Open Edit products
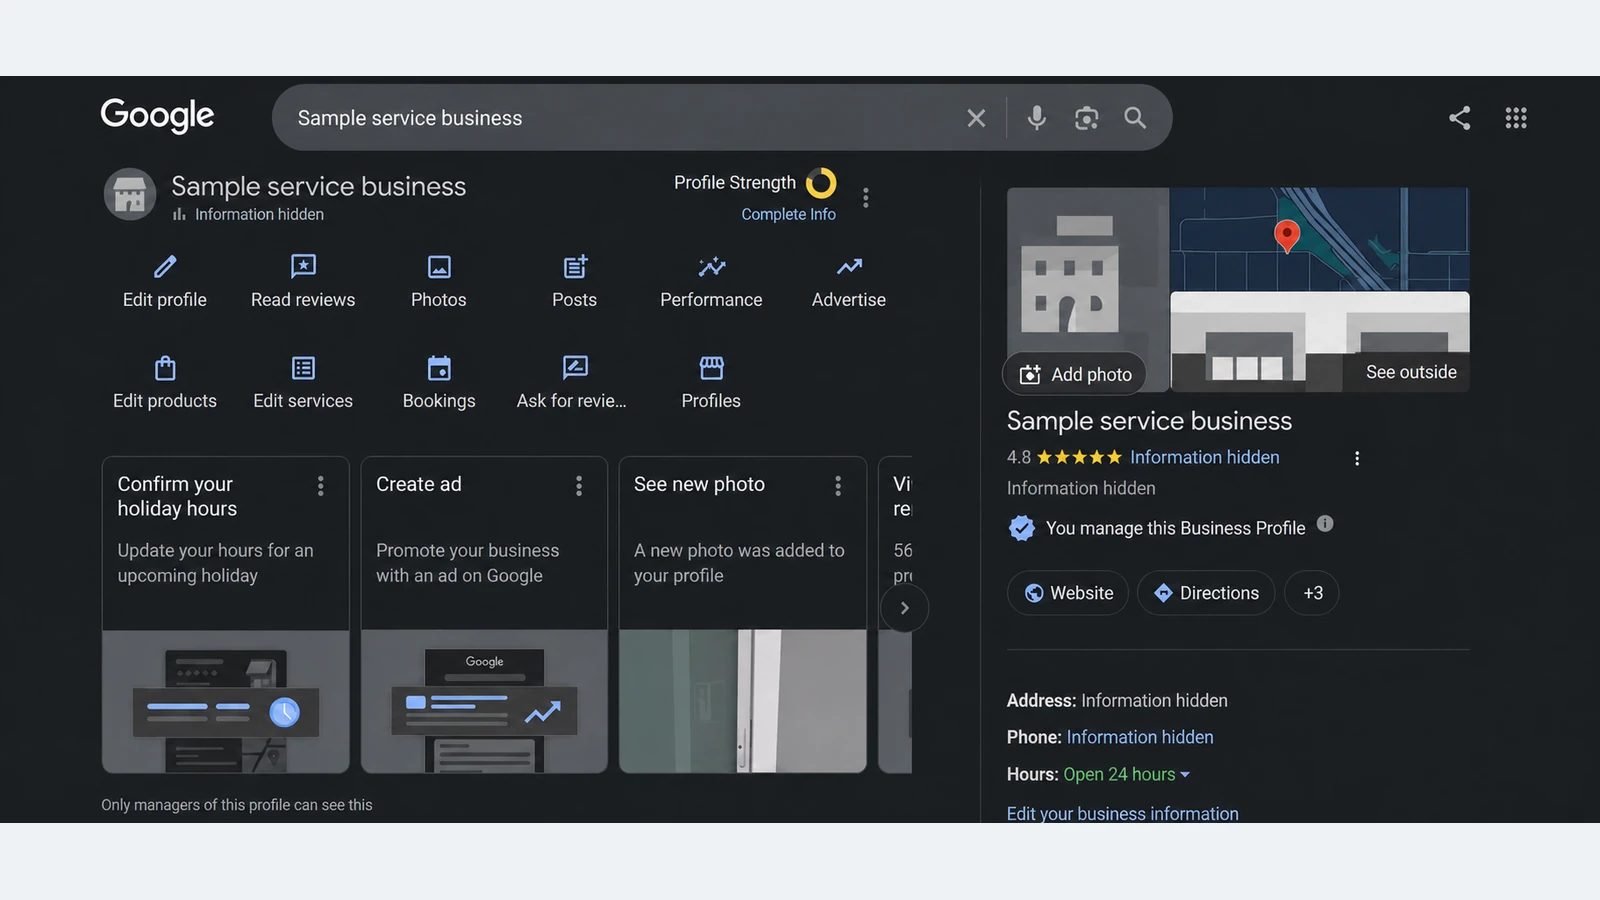The image size is (1600, 900). point(165,382)
